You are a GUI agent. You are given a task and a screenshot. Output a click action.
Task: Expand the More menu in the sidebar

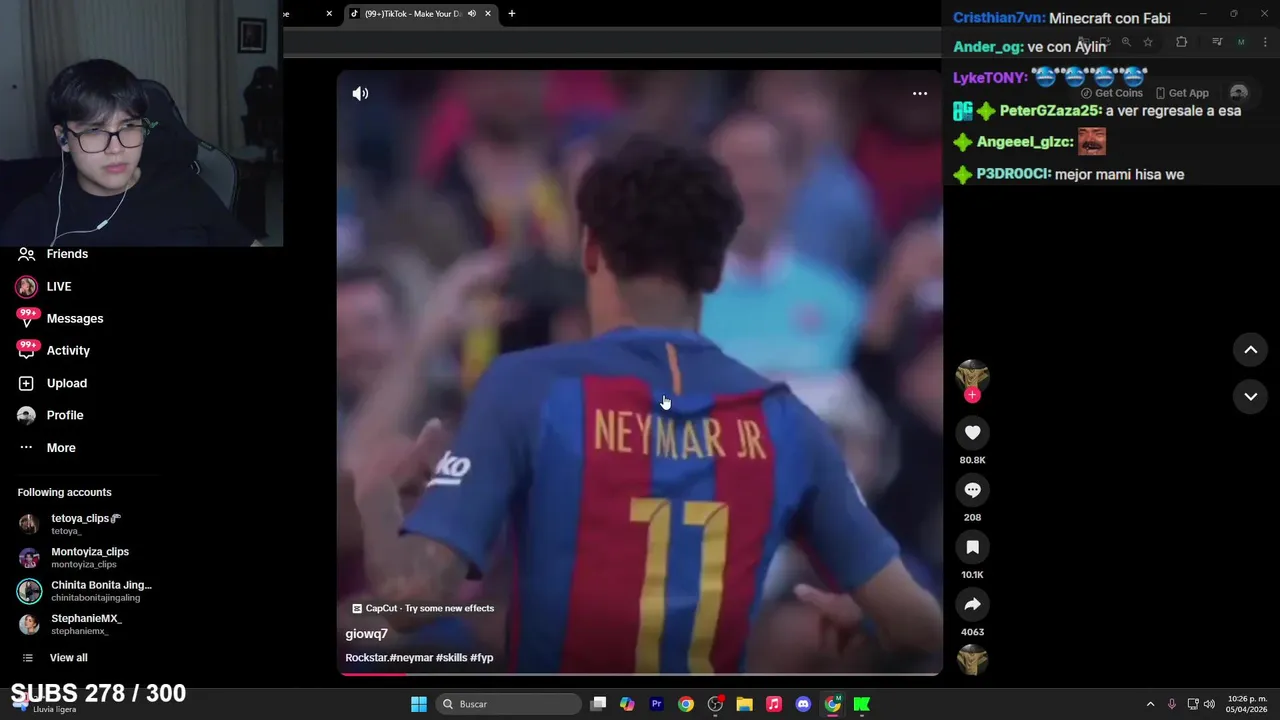[x=61, y=447]
